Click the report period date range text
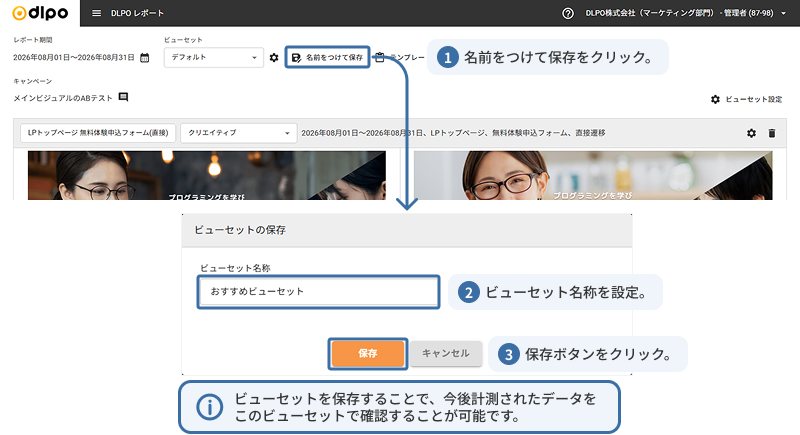Screen dimensions: 800x435 click(x=74, y=58)
